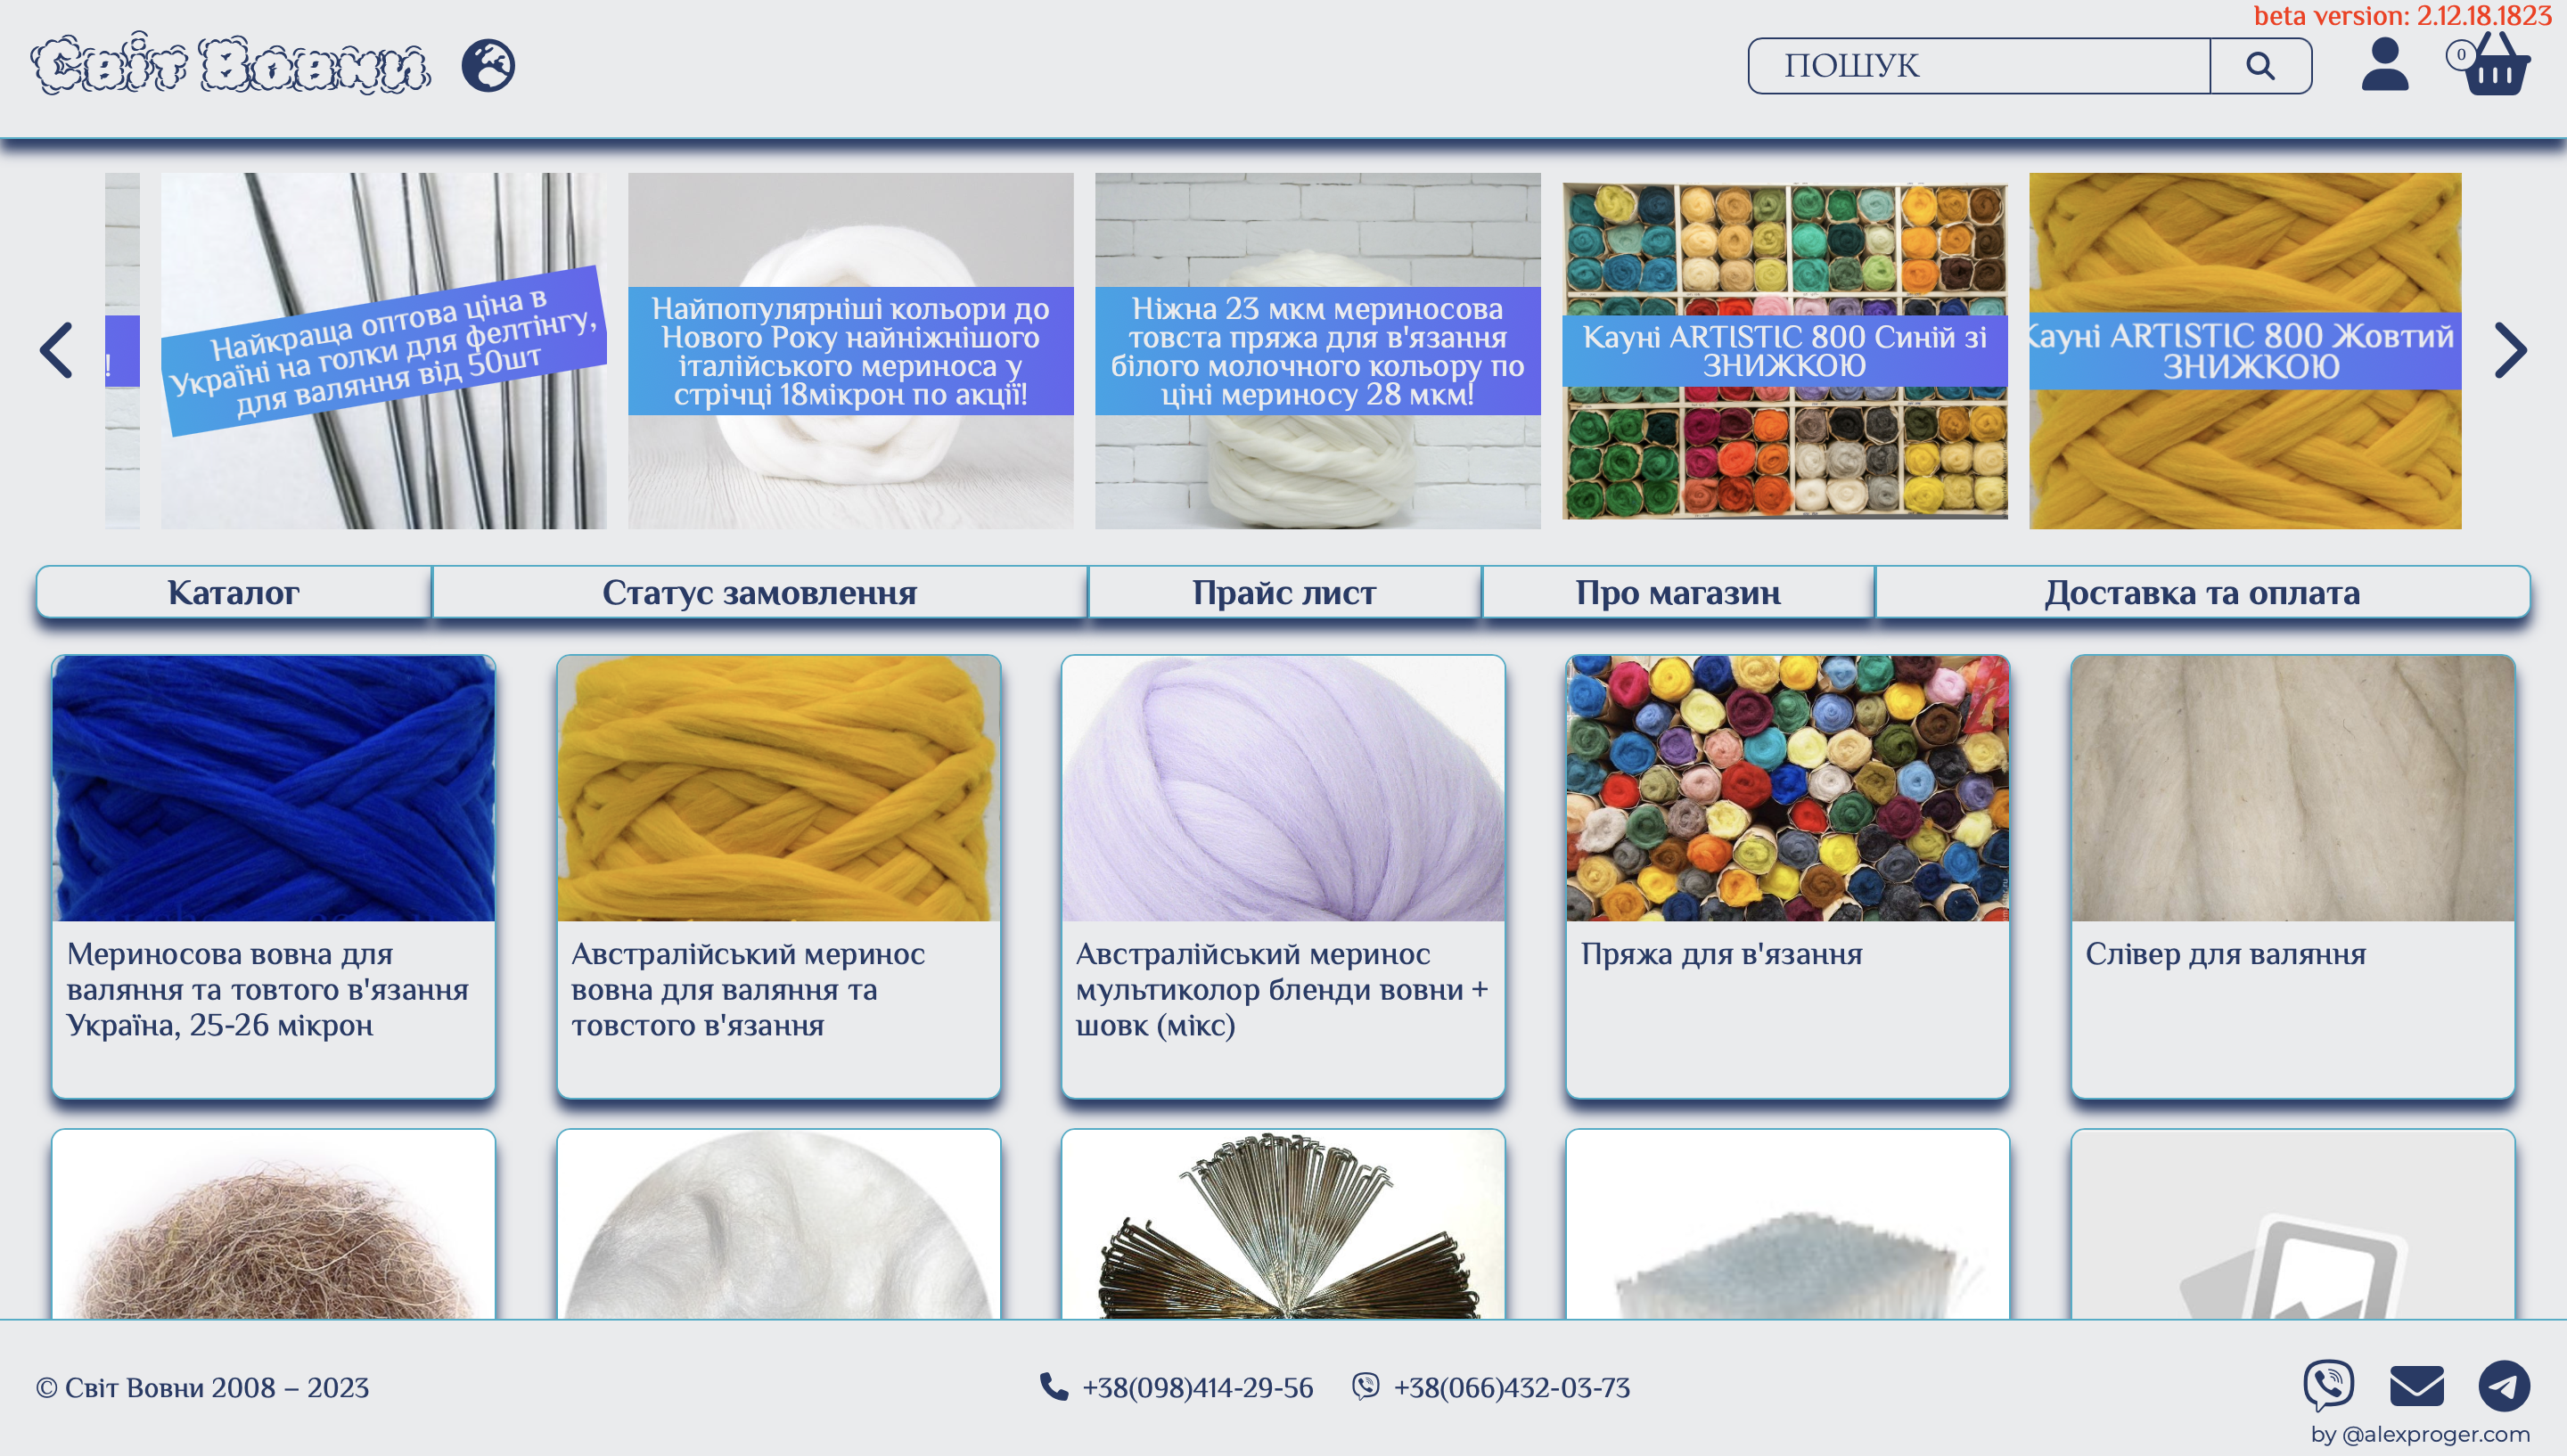Click the © Світ Вовни 2008 – 2023 text
Viewport: 2567px width, 1456px height.
[203, 1388]
